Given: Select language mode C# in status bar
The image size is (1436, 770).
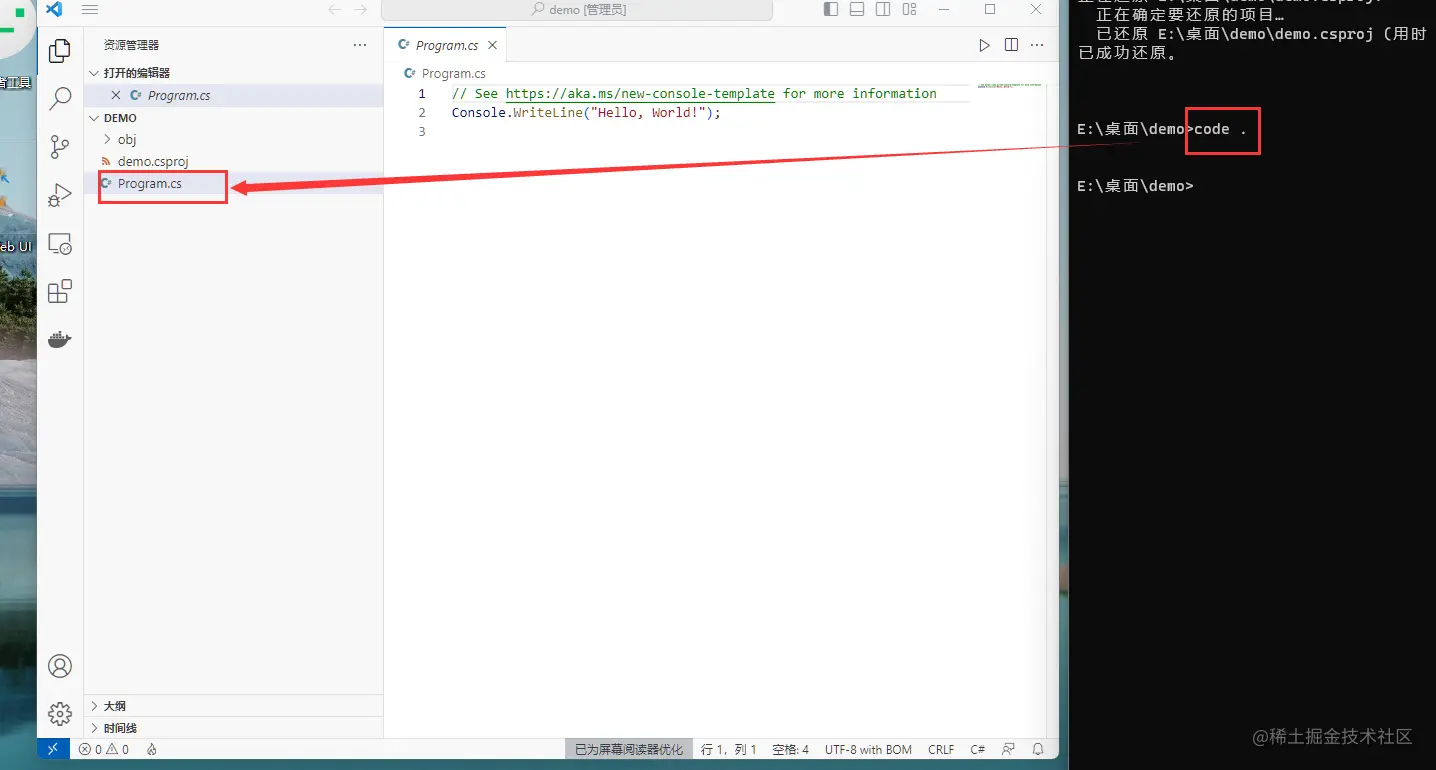Looking at the screenshot, I should point(977,749).
